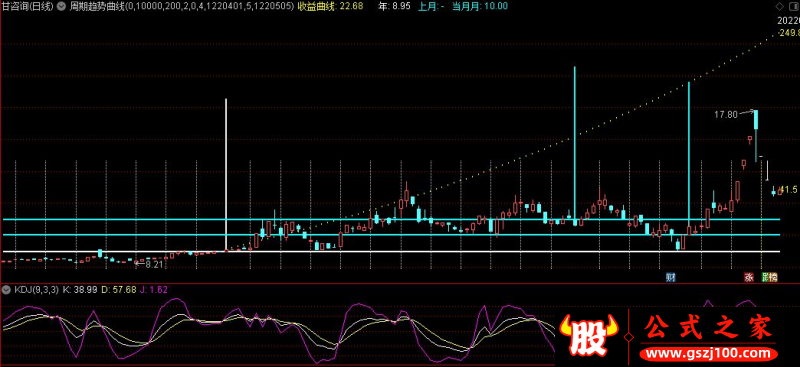Viewport: 800px width, 367px height.
Task: Click the red 涨 marker icon
Action: click(749, 277)
